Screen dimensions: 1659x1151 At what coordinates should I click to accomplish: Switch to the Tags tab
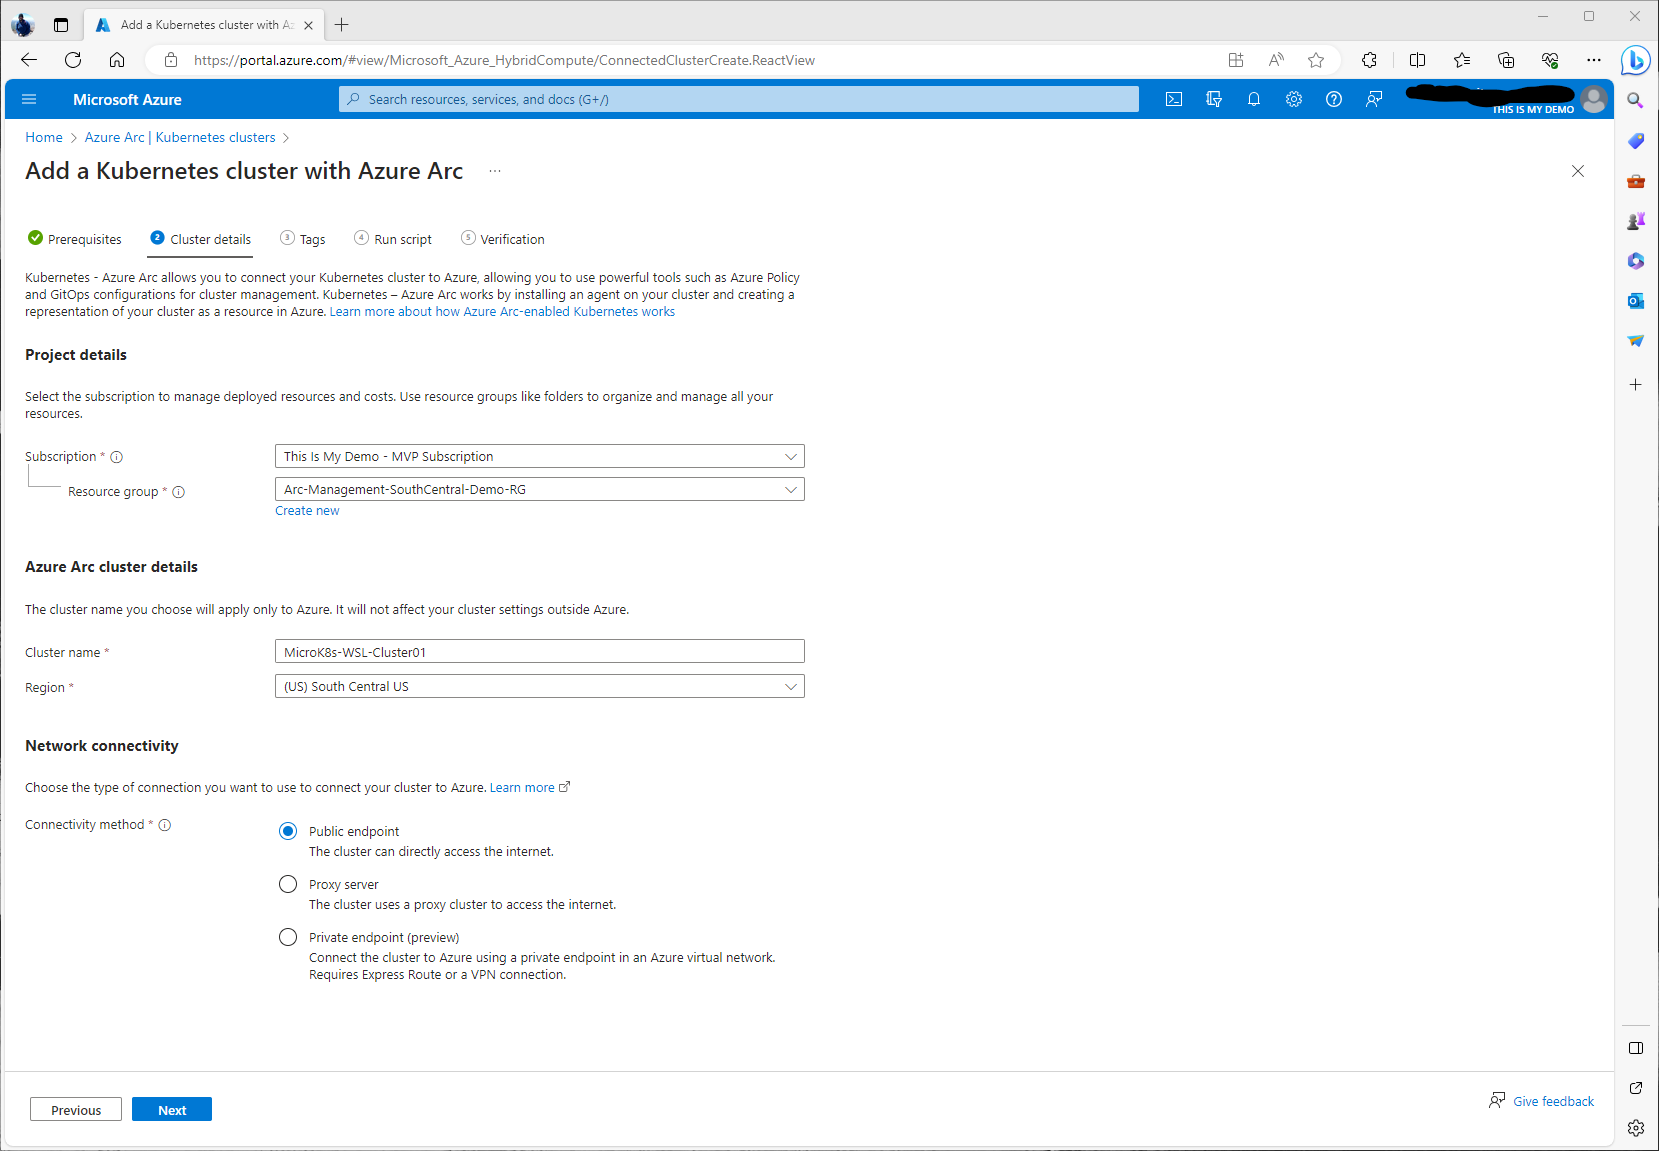click(x=303, y=239)
